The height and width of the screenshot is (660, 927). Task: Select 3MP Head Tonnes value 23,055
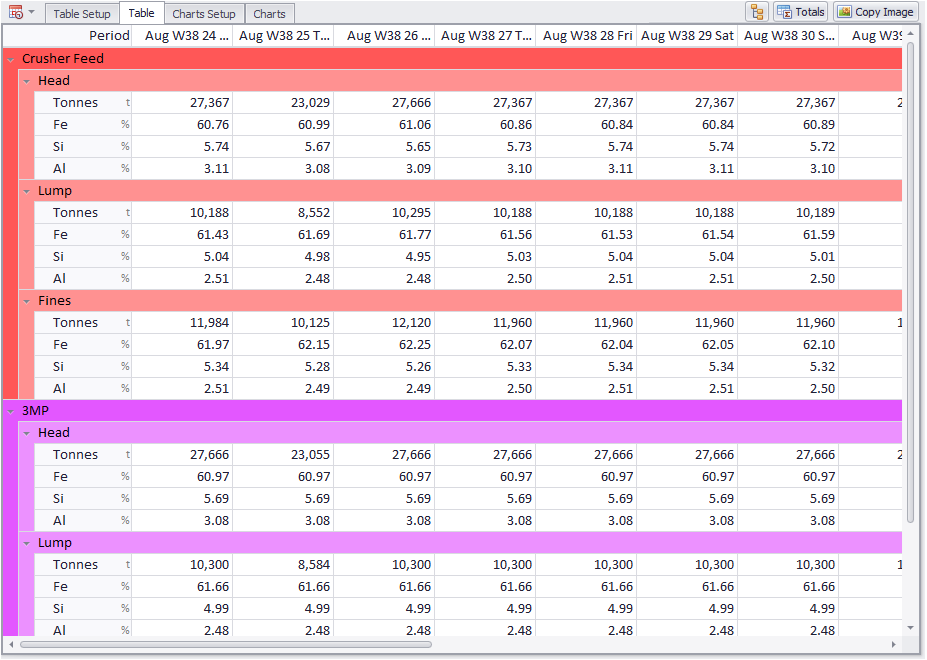(283, 455)
